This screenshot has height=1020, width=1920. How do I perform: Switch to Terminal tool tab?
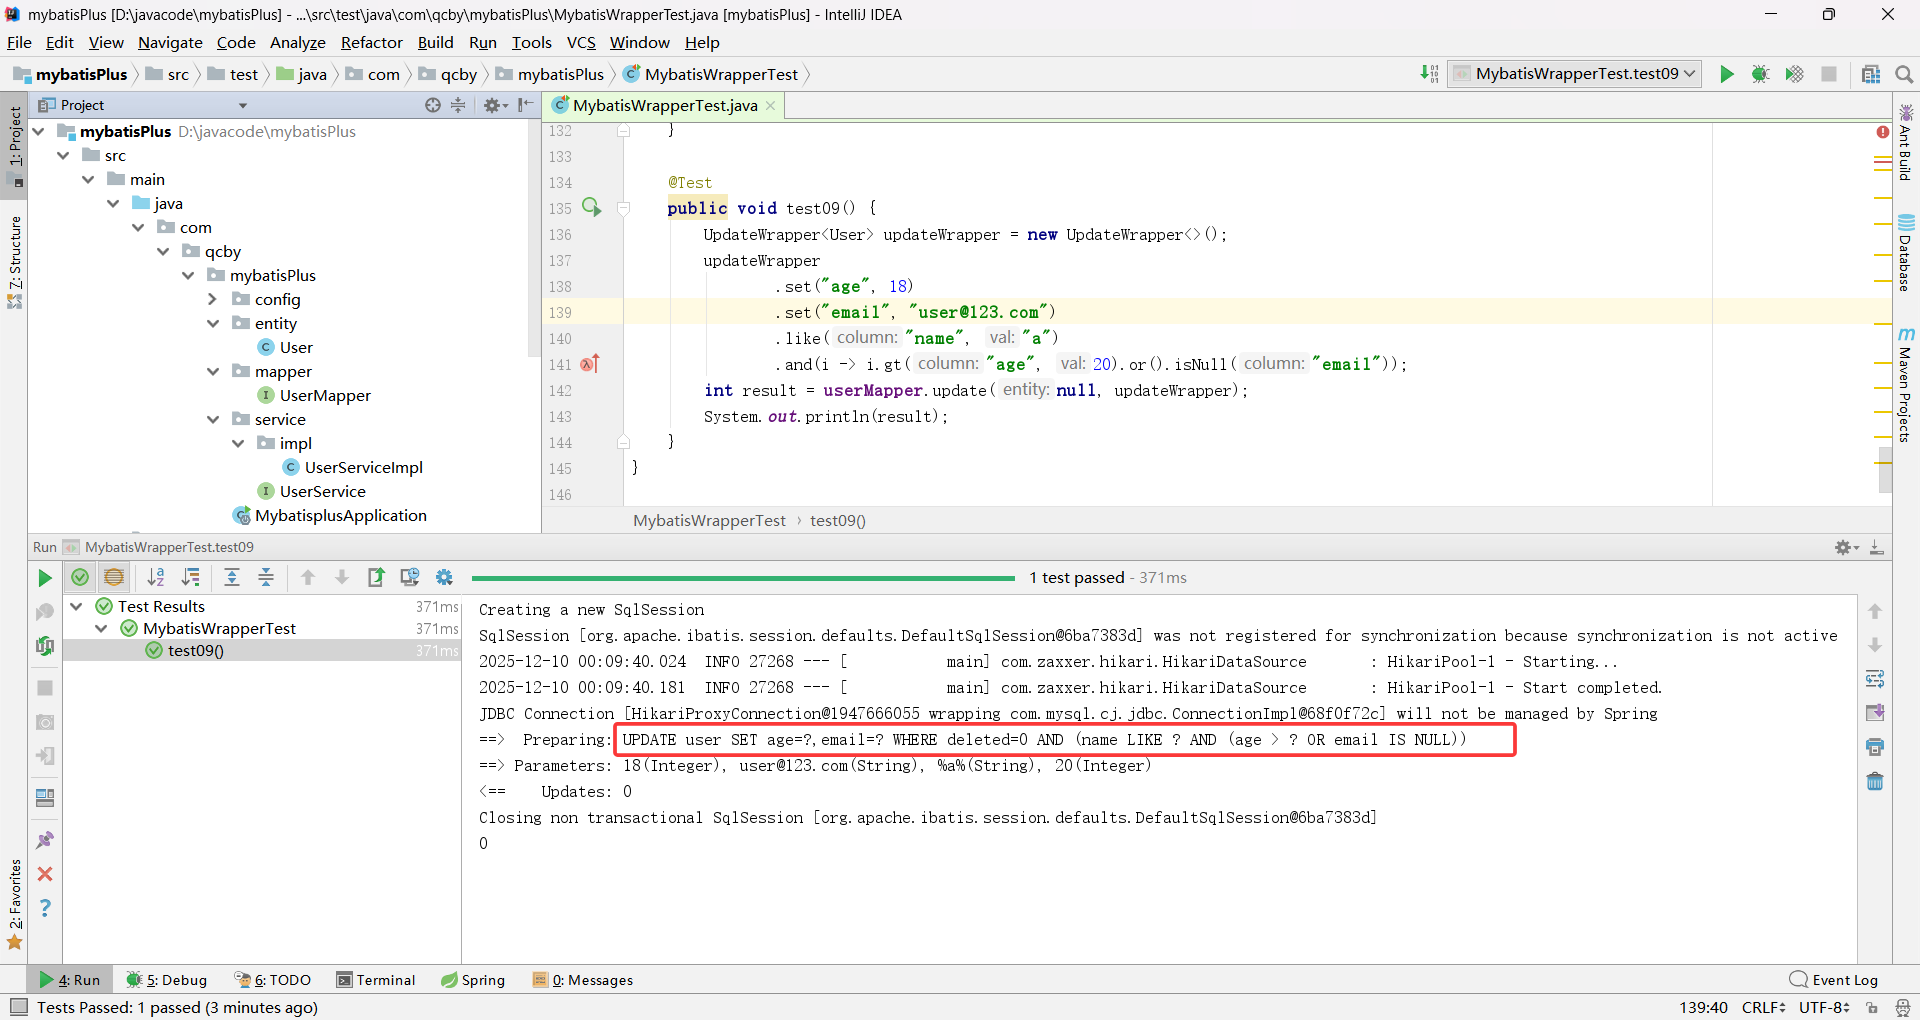(376, 980)
